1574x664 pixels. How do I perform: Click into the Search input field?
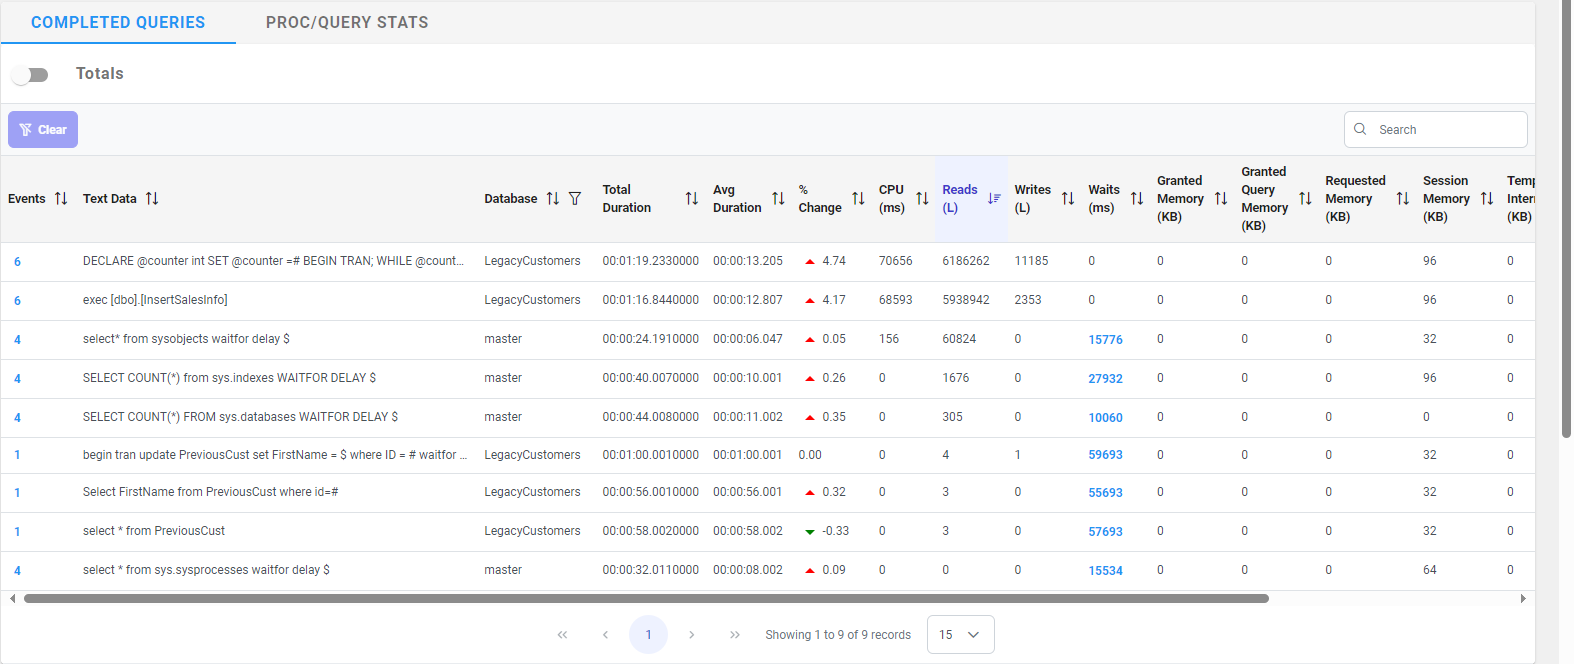1445,130
